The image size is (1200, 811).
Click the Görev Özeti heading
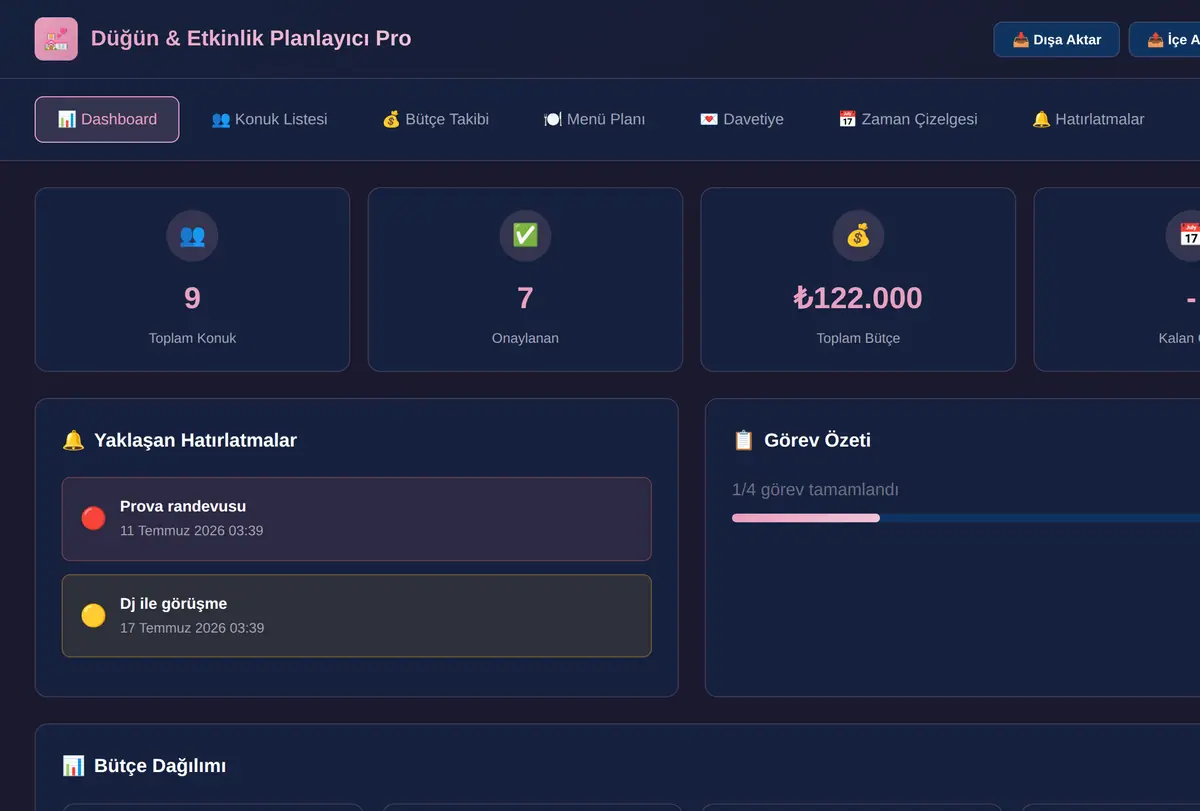[817, 440]
